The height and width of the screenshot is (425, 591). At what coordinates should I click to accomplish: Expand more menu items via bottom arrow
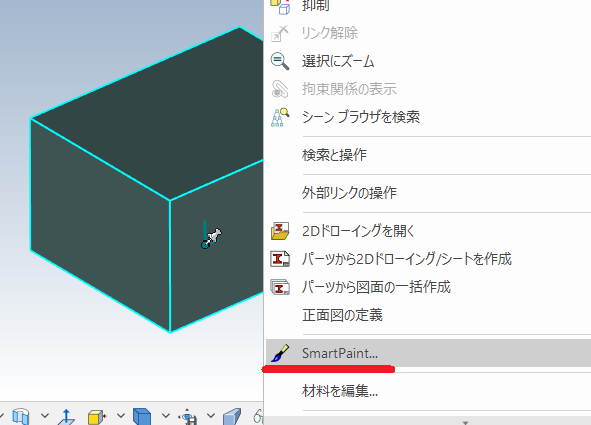[465, 422]
